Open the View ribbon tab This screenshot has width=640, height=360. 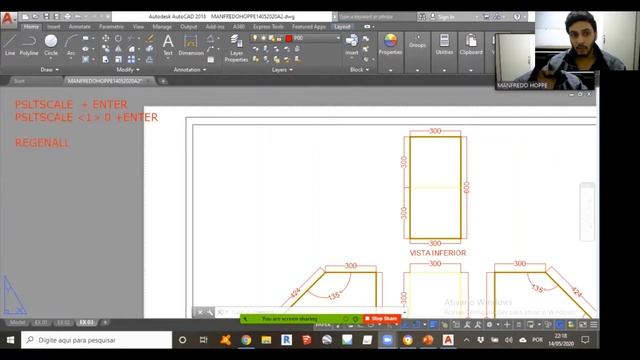[x=138, y=27]
